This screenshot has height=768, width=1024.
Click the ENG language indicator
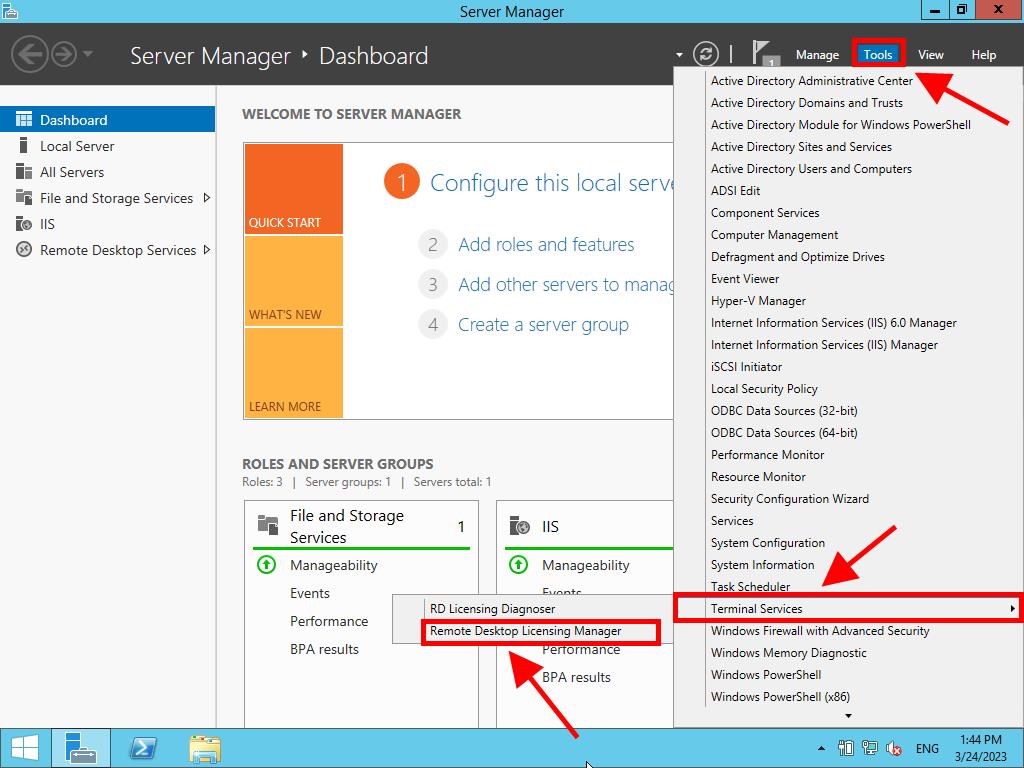click(x=927, y=748)
